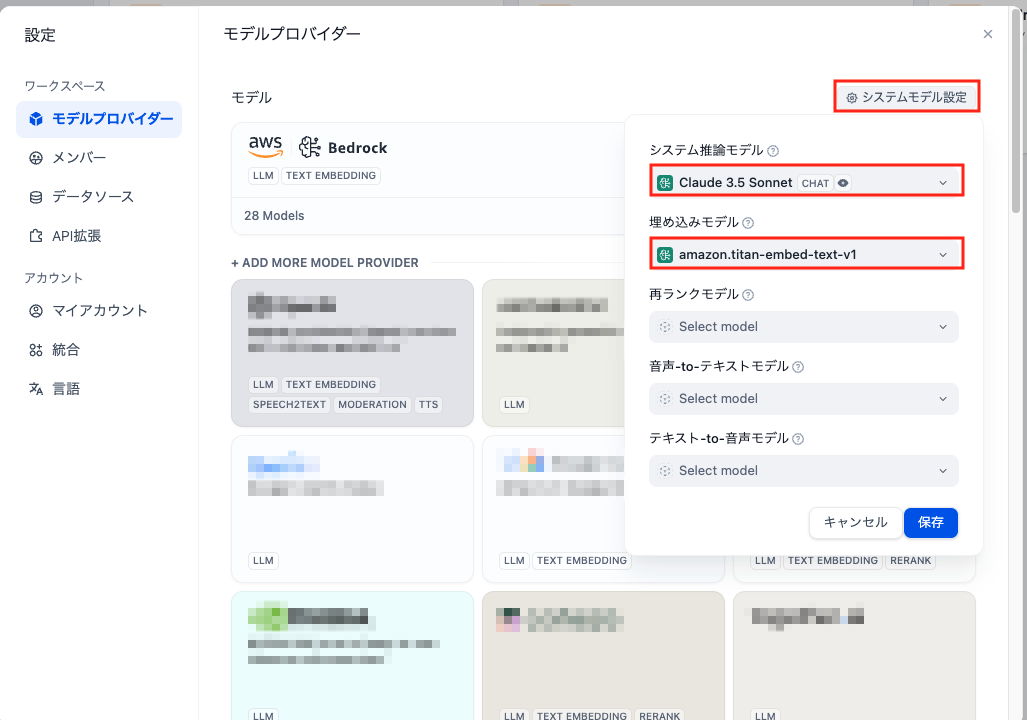
Task: Click the モデル section heading
Action: 252,98
